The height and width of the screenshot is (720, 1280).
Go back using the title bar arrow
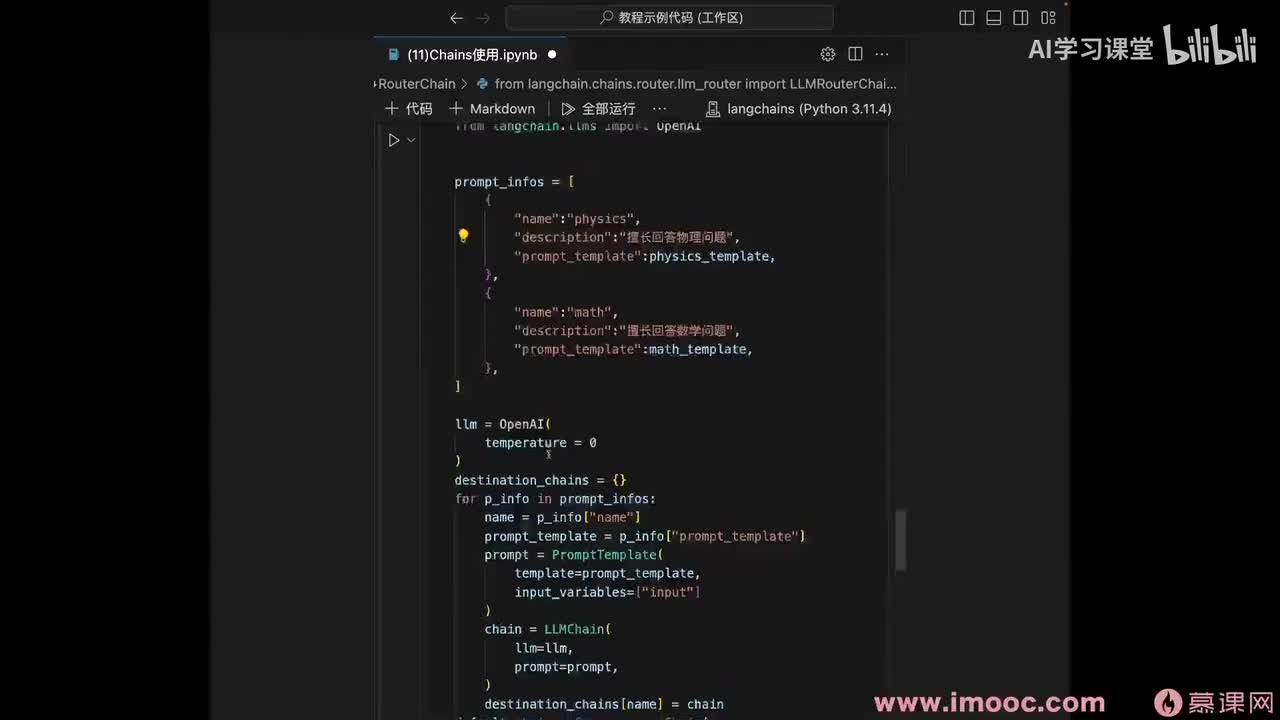[456, 18]
